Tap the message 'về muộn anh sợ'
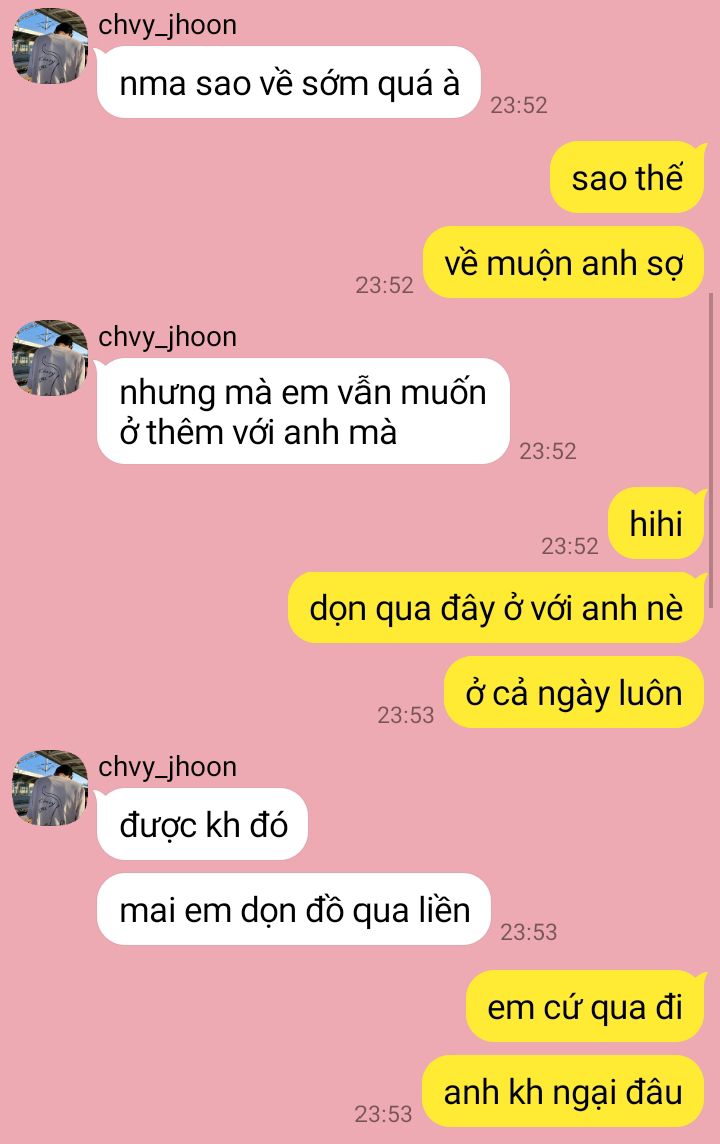This screenshot has height=1144, width=720. point(564,263)
